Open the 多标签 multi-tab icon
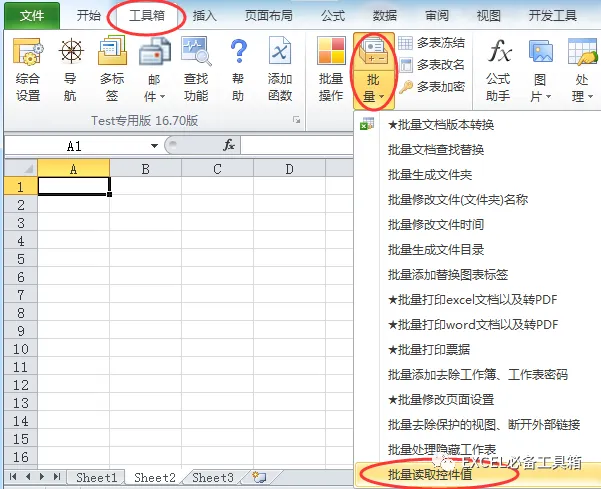The height and width of the screenshot is (489, 601). [x=112, y=50]
